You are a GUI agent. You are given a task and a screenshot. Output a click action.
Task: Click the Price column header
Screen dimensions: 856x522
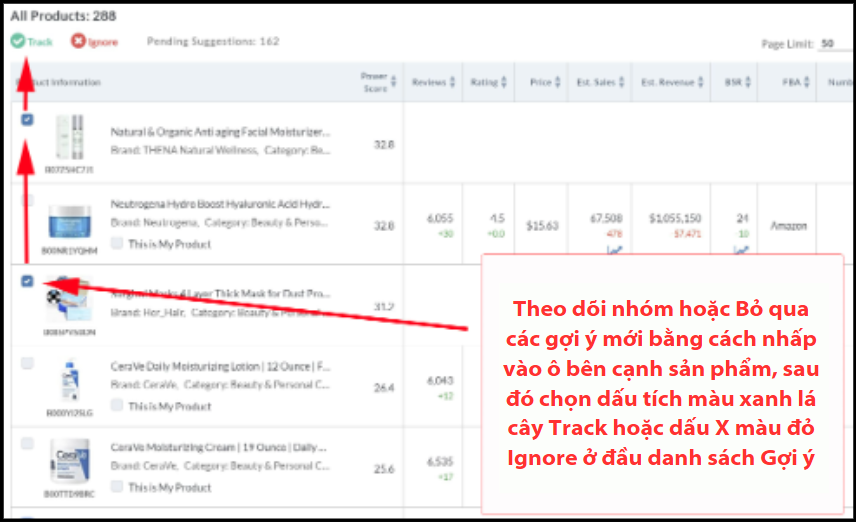pos(541,82)
